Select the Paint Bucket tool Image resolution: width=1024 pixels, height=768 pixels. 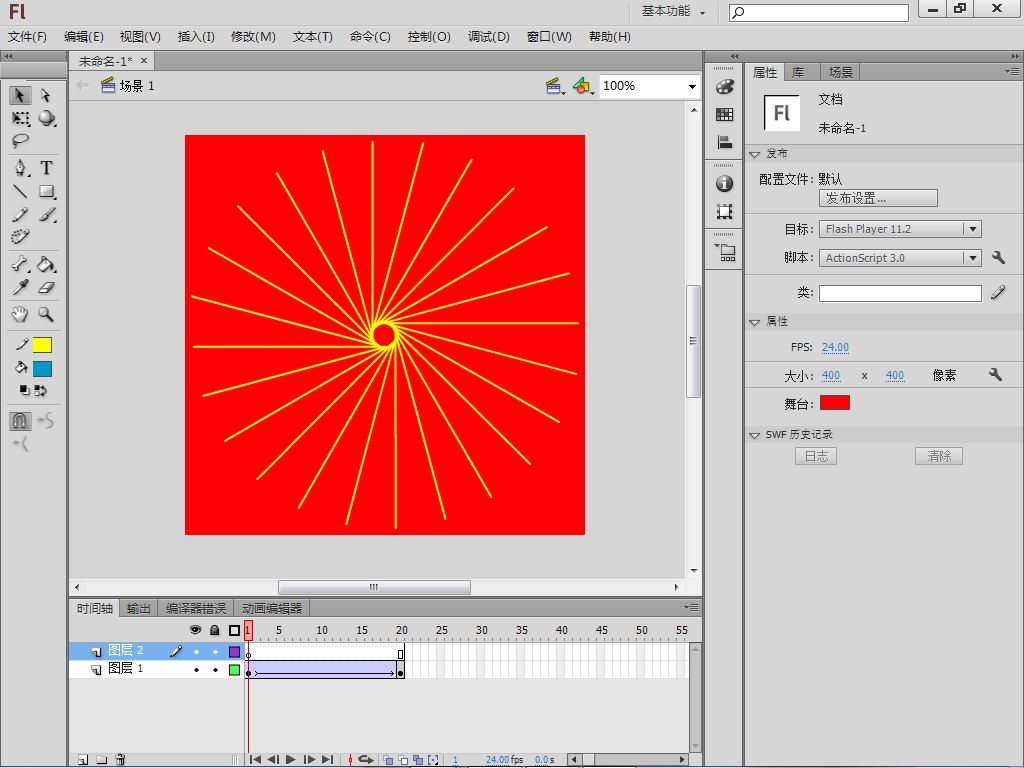coord(46,265)
